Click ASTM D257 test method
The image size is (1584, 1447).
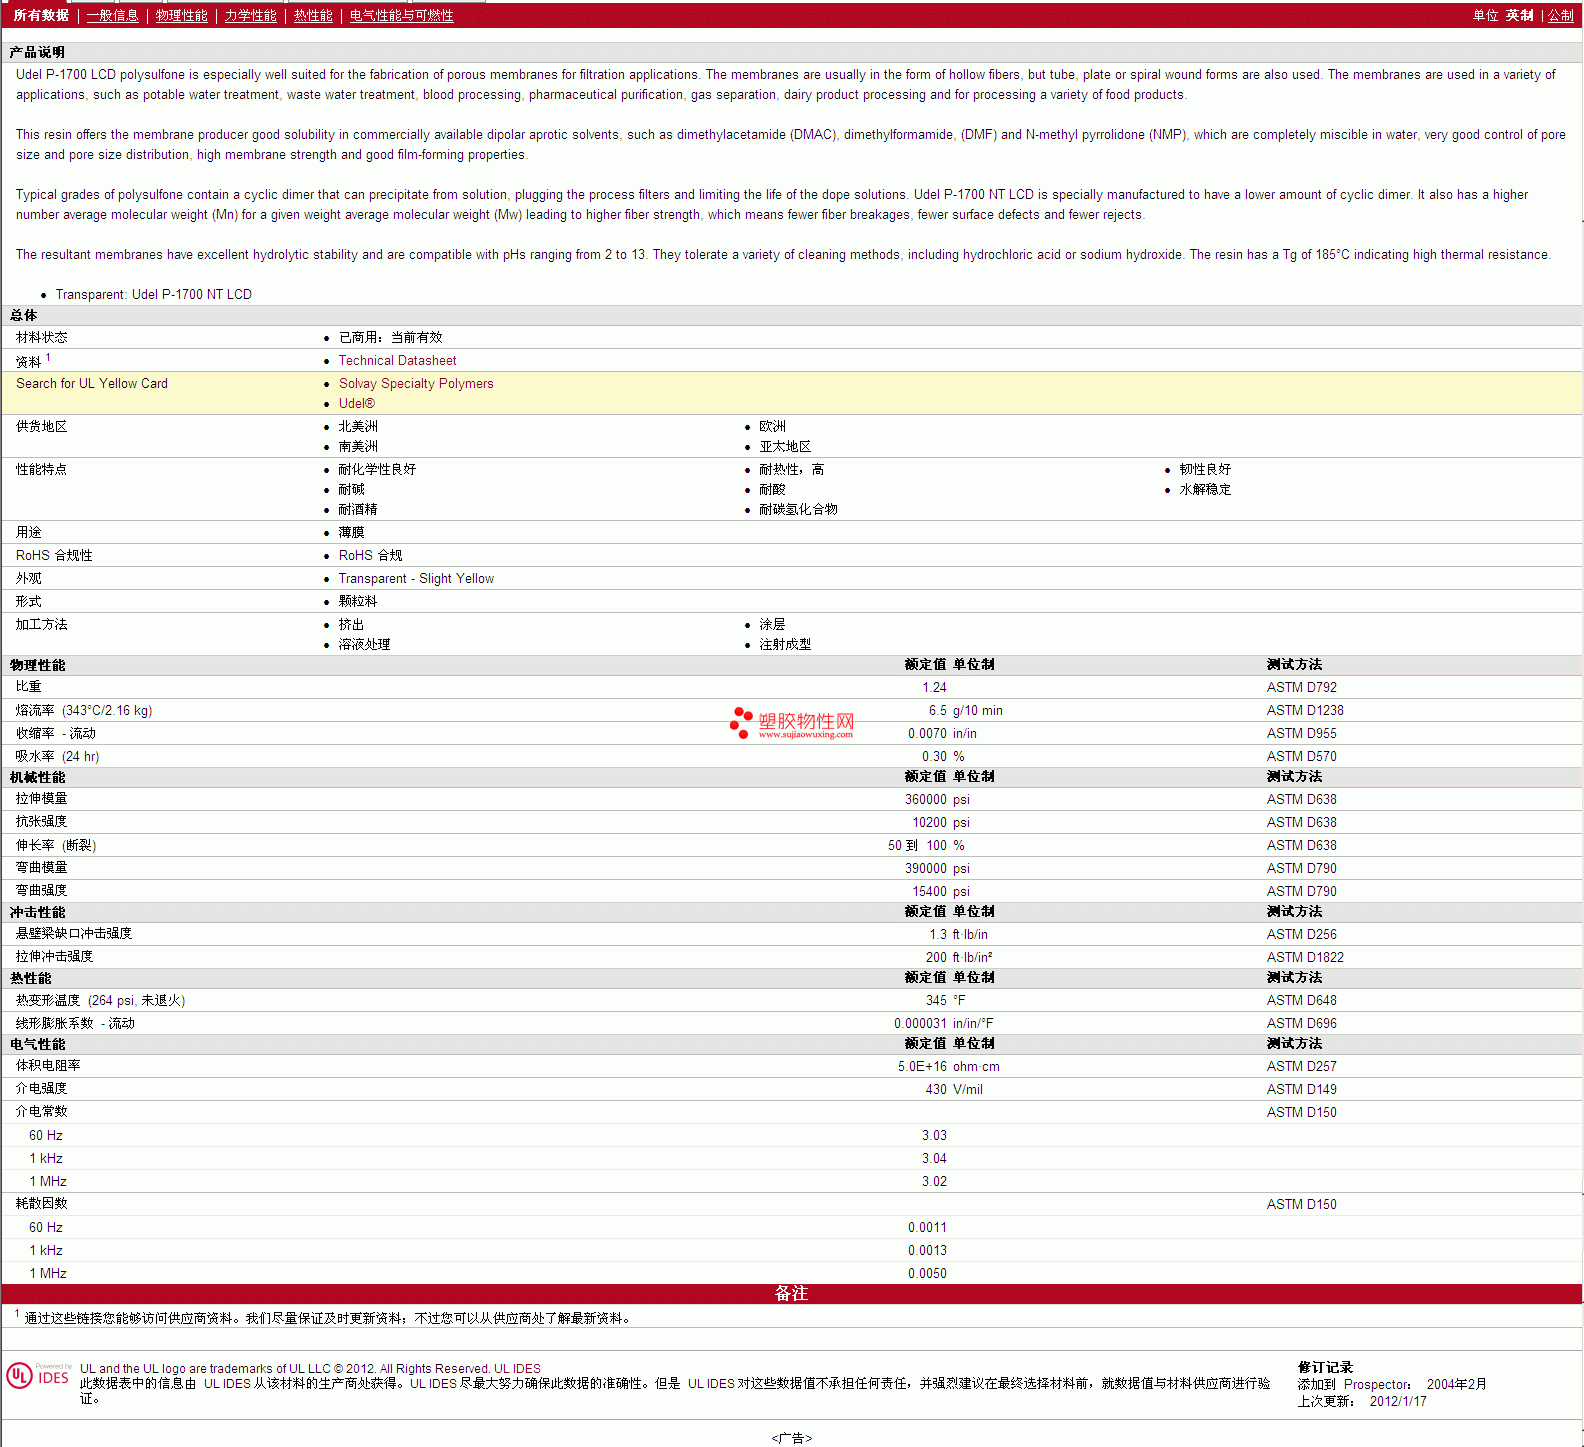click(1301, 1066)
